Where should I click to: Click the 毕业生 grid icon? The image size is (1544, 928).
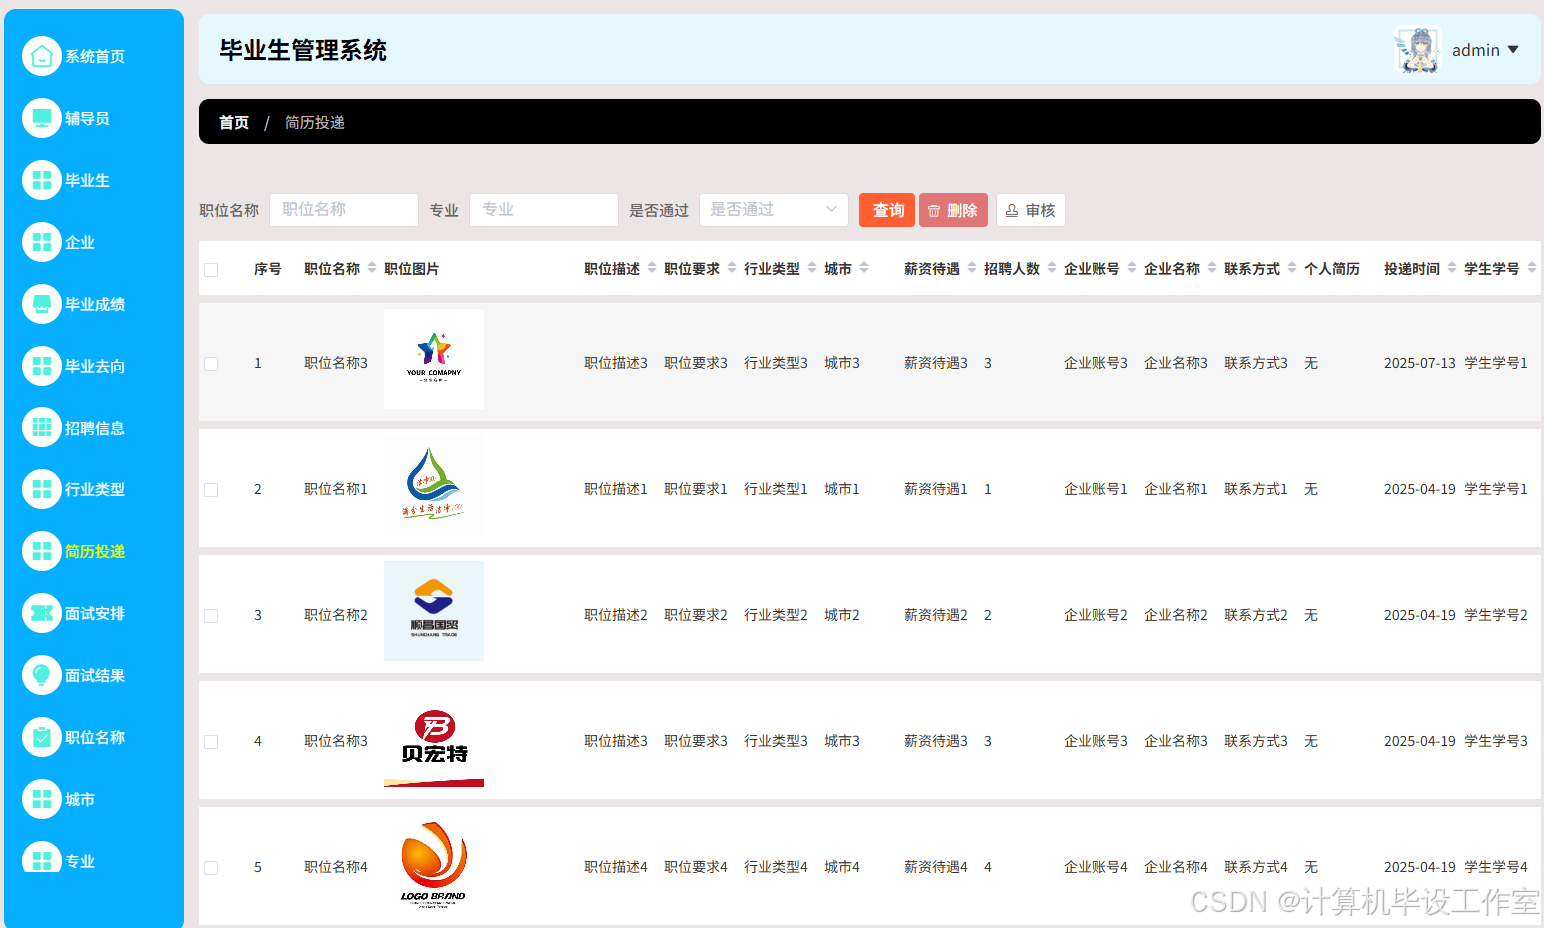coord(42,180)
